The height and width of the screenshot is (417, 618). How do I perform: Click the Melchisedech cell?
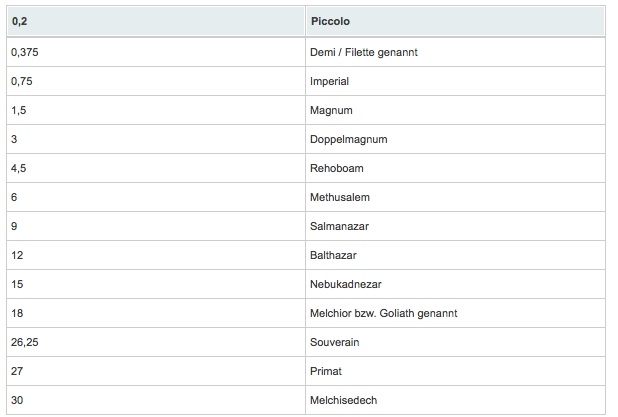(455, 400)
